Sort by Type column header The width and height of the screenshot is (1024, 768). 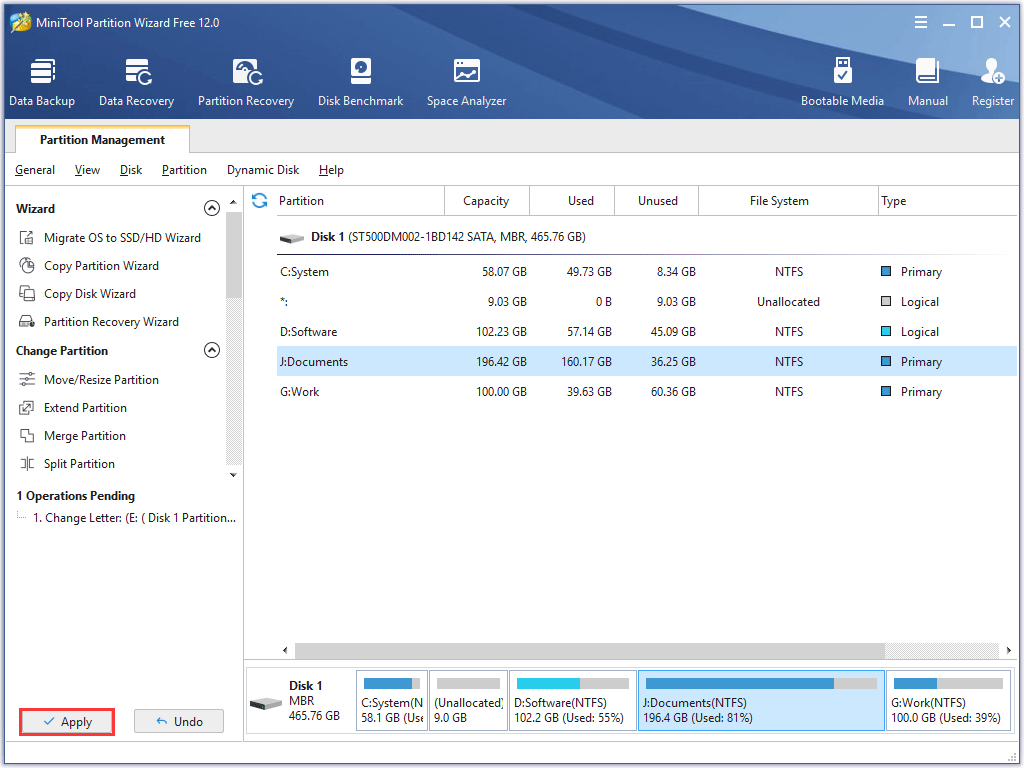tap(948, 200)
